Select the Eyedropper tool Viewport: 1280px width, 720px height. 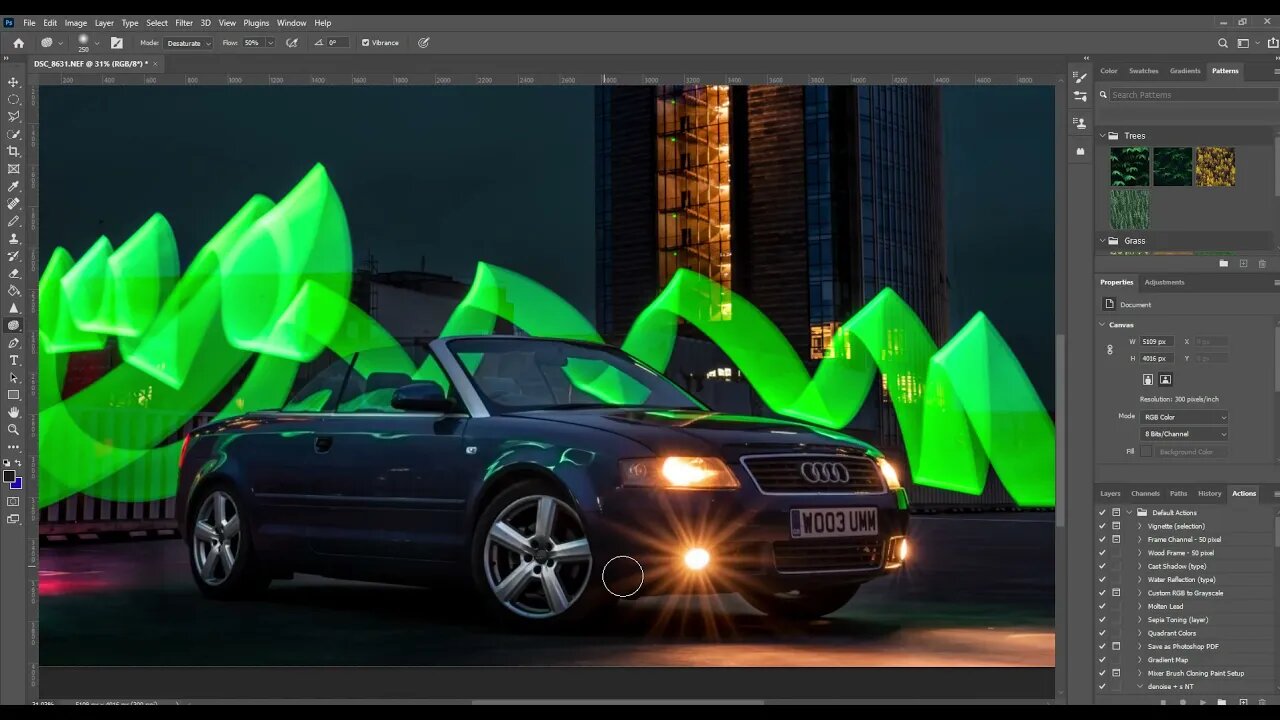coord(14,186)
